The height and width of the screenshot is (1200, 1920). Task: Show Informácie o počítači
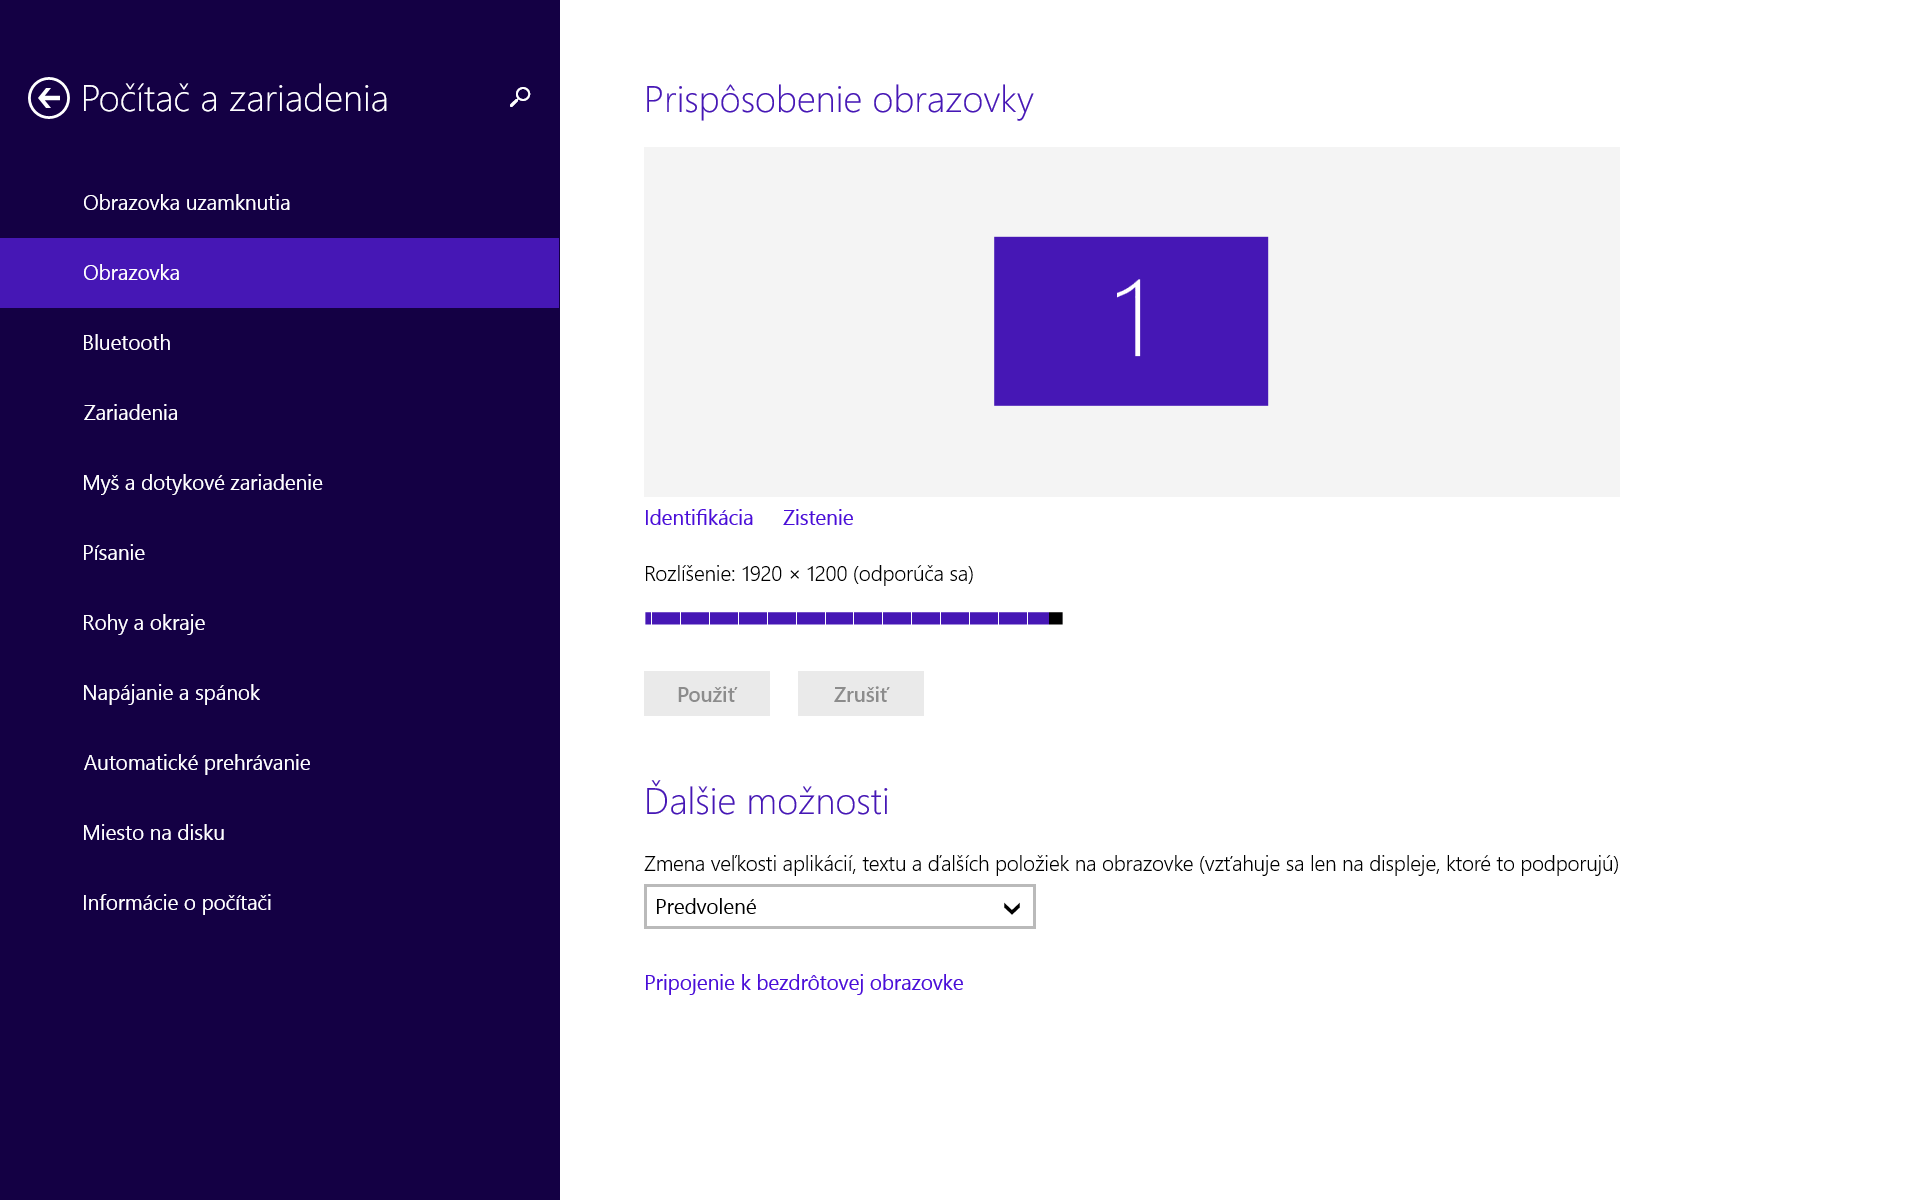coord(279,903)
